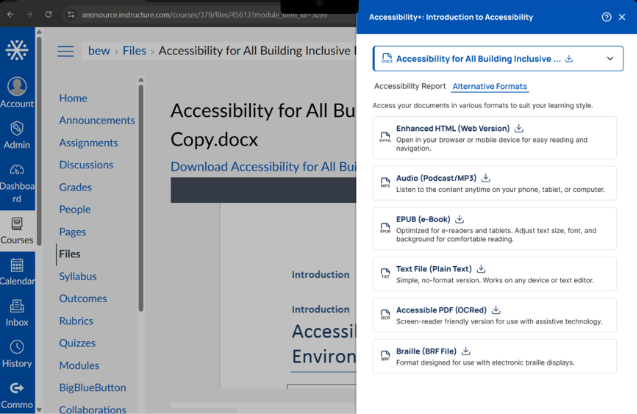Toggle course navigation hamburger menu
The height and width of the screenshot is (414, 637).
point(65,51)
